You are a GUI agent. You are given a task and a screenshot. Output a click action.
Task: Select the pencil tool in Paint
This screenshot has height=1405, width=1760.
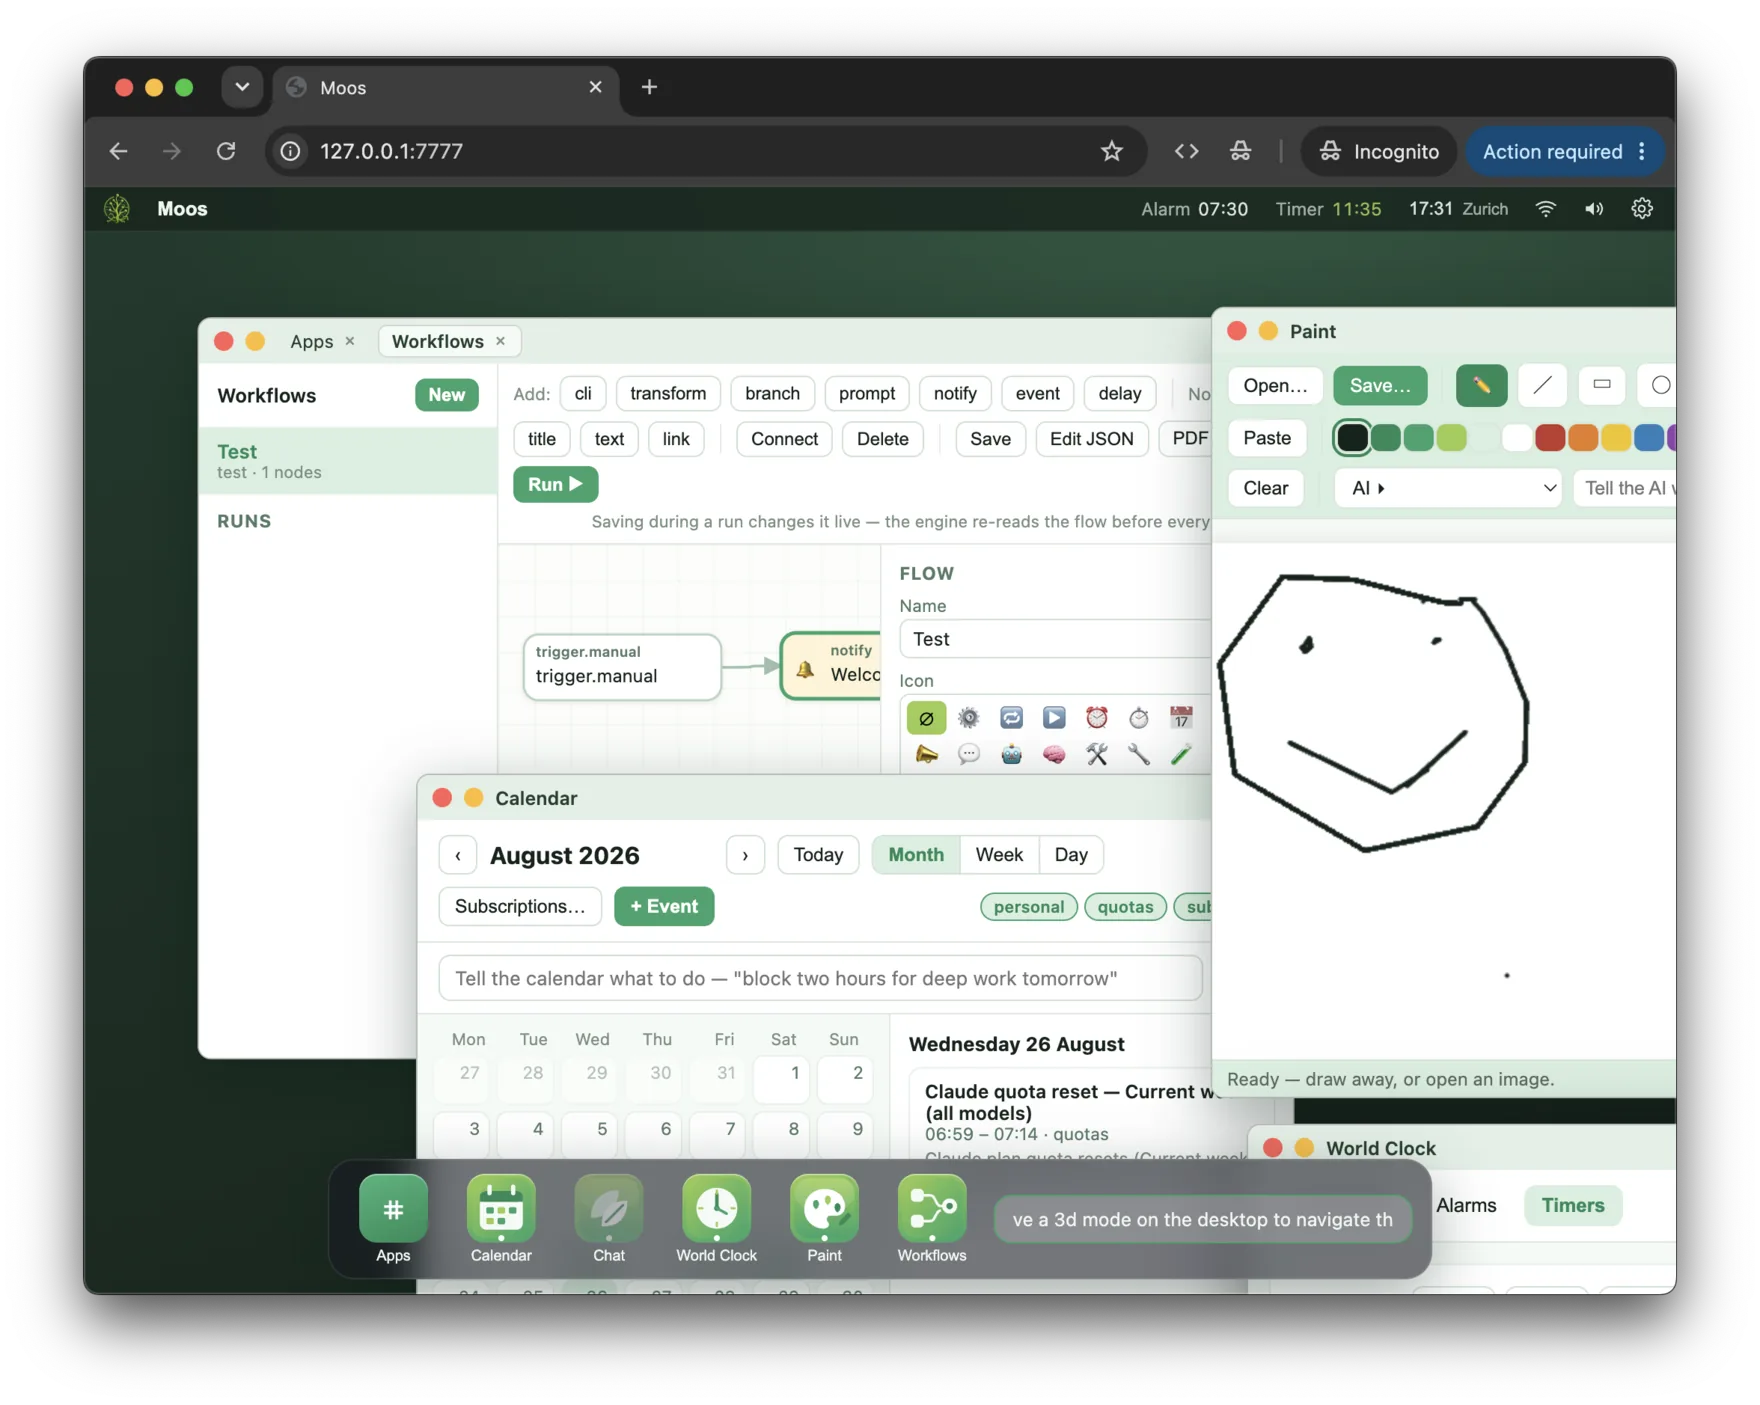[1481, 386]
